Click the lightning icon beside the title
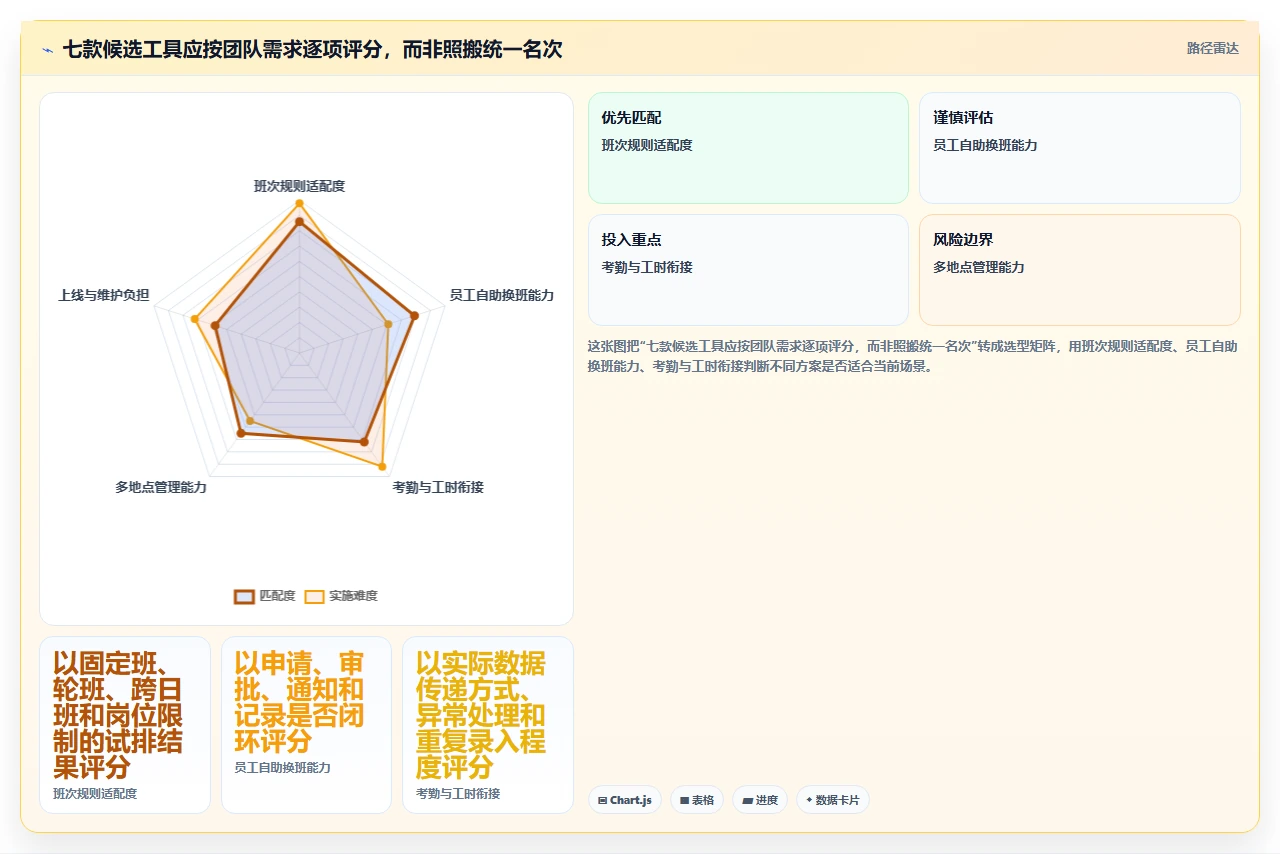The height and width of the screenshot is (854, 1280). click(47, 50)
